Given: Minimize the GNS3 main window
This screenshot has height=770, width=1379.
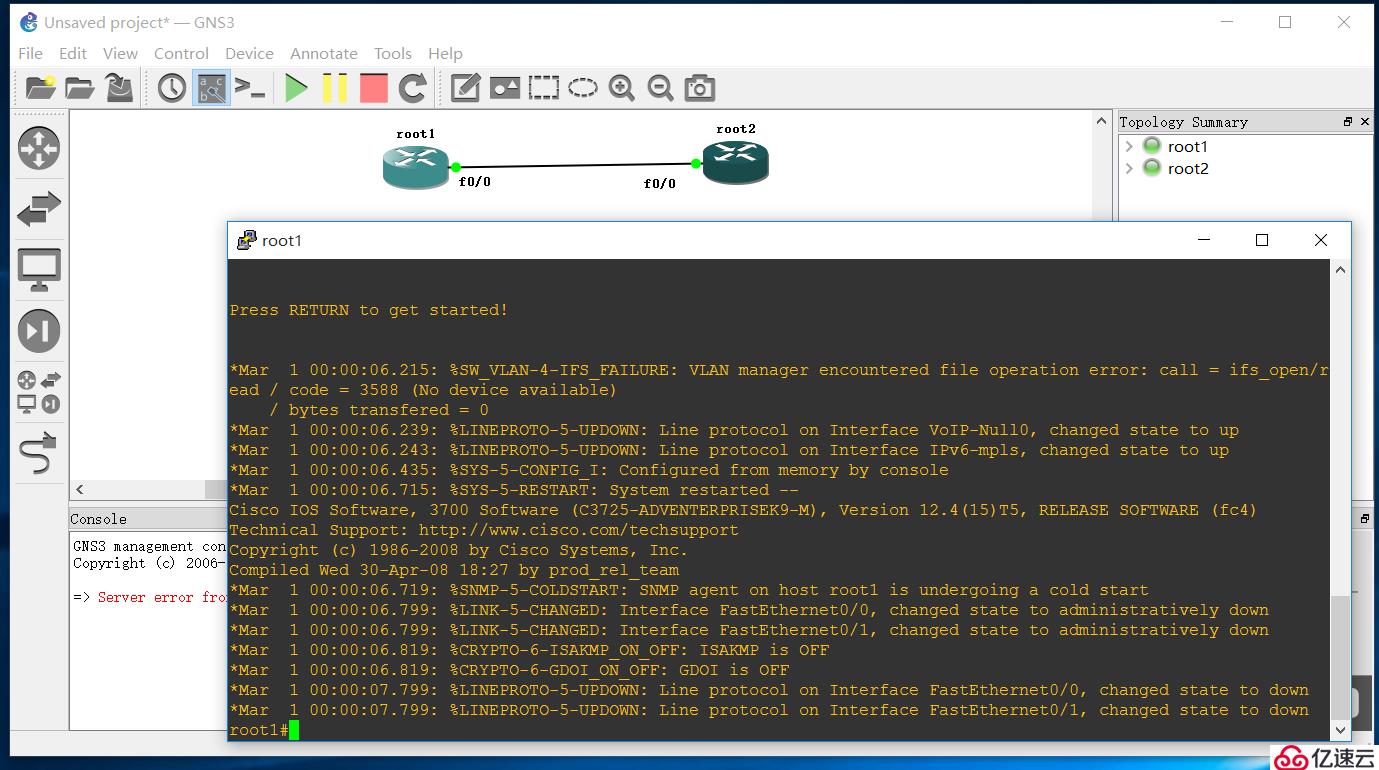Looking at the screenshot, I should [x=1226, y=22].
